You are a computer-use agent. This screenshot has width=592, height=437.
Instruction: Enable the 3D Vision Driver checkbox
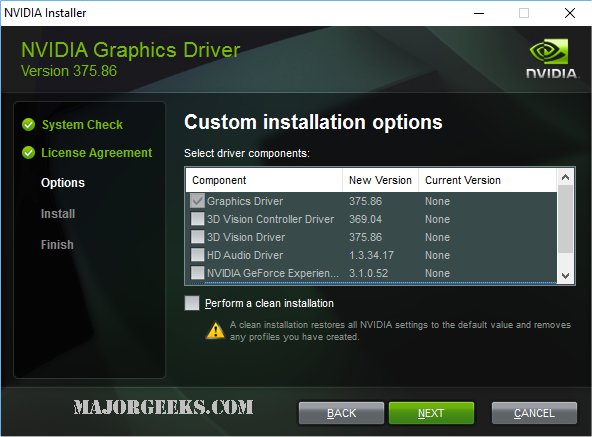click(x=197, y=237)
